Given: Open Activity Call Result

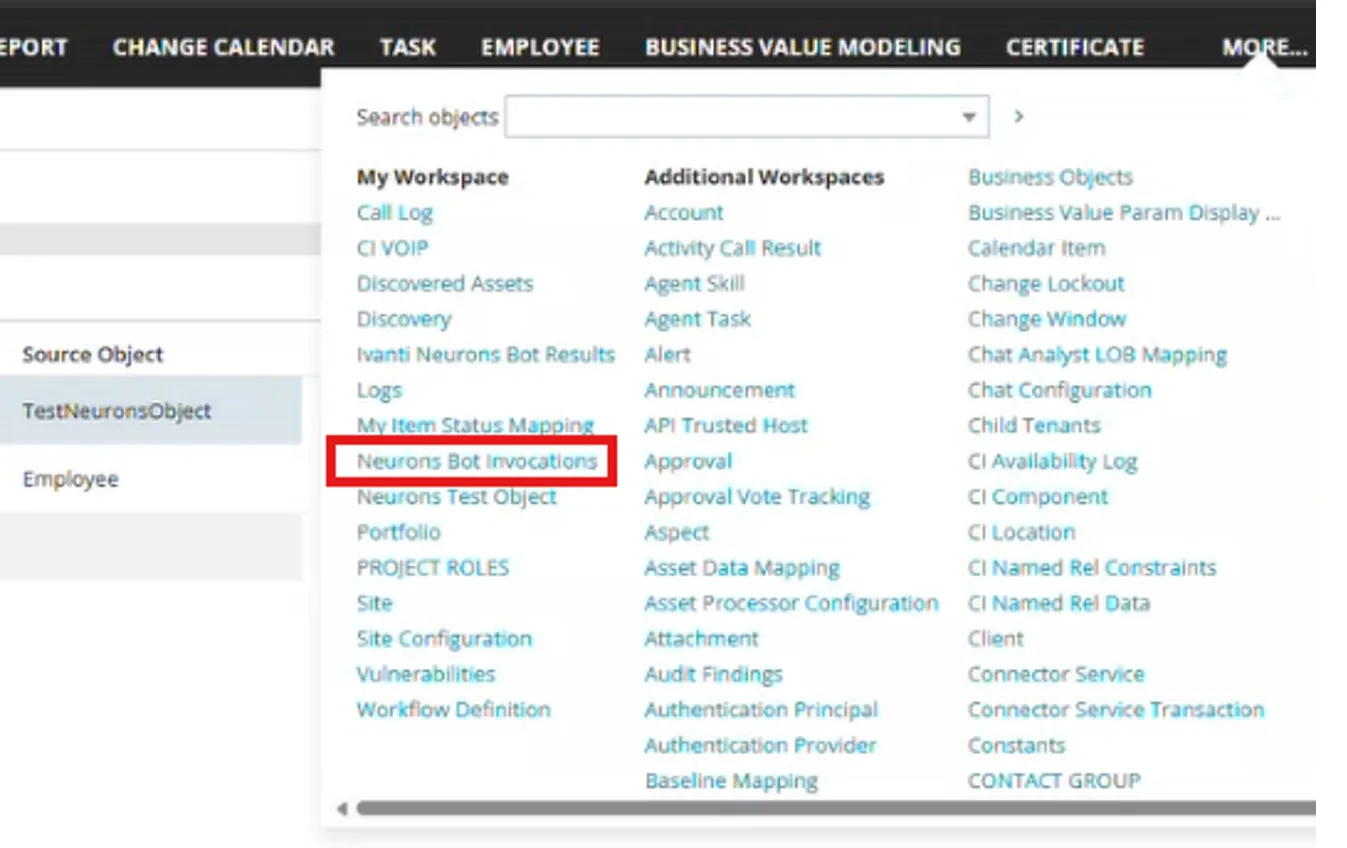Looking at the screenshot, I should (732, 248).
